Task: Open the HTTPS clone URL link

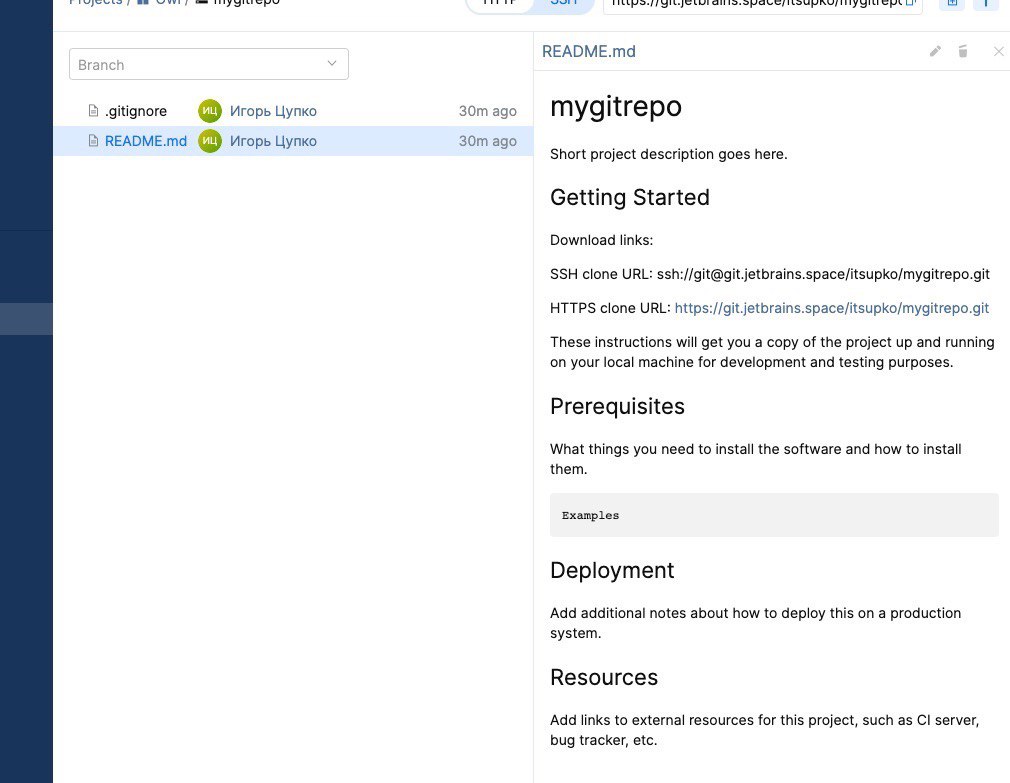Action: [832, 308]
